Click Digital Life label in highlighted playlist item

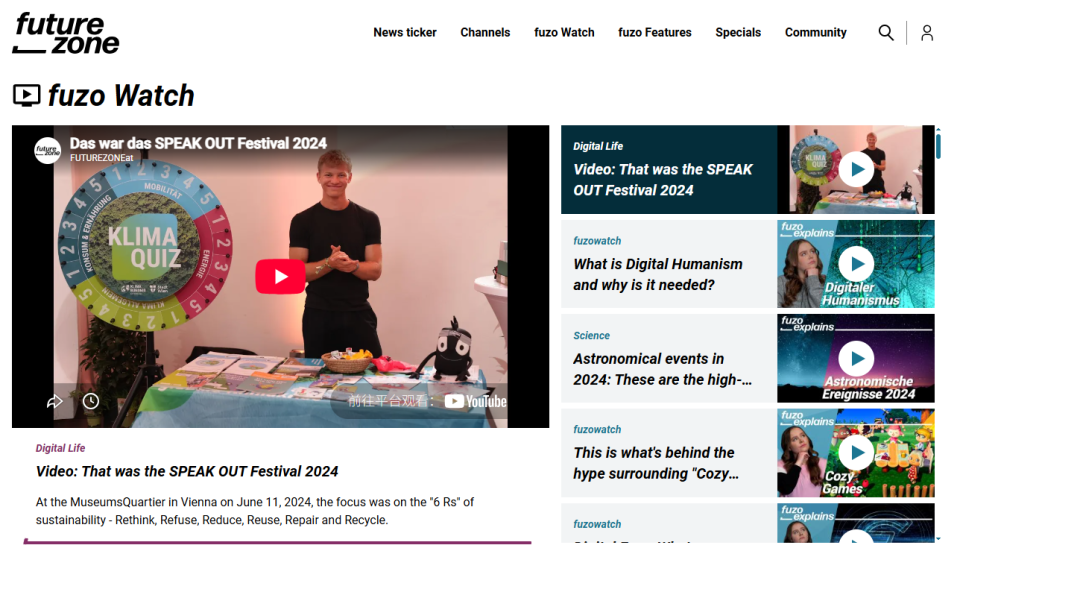[x=598, y=146]
